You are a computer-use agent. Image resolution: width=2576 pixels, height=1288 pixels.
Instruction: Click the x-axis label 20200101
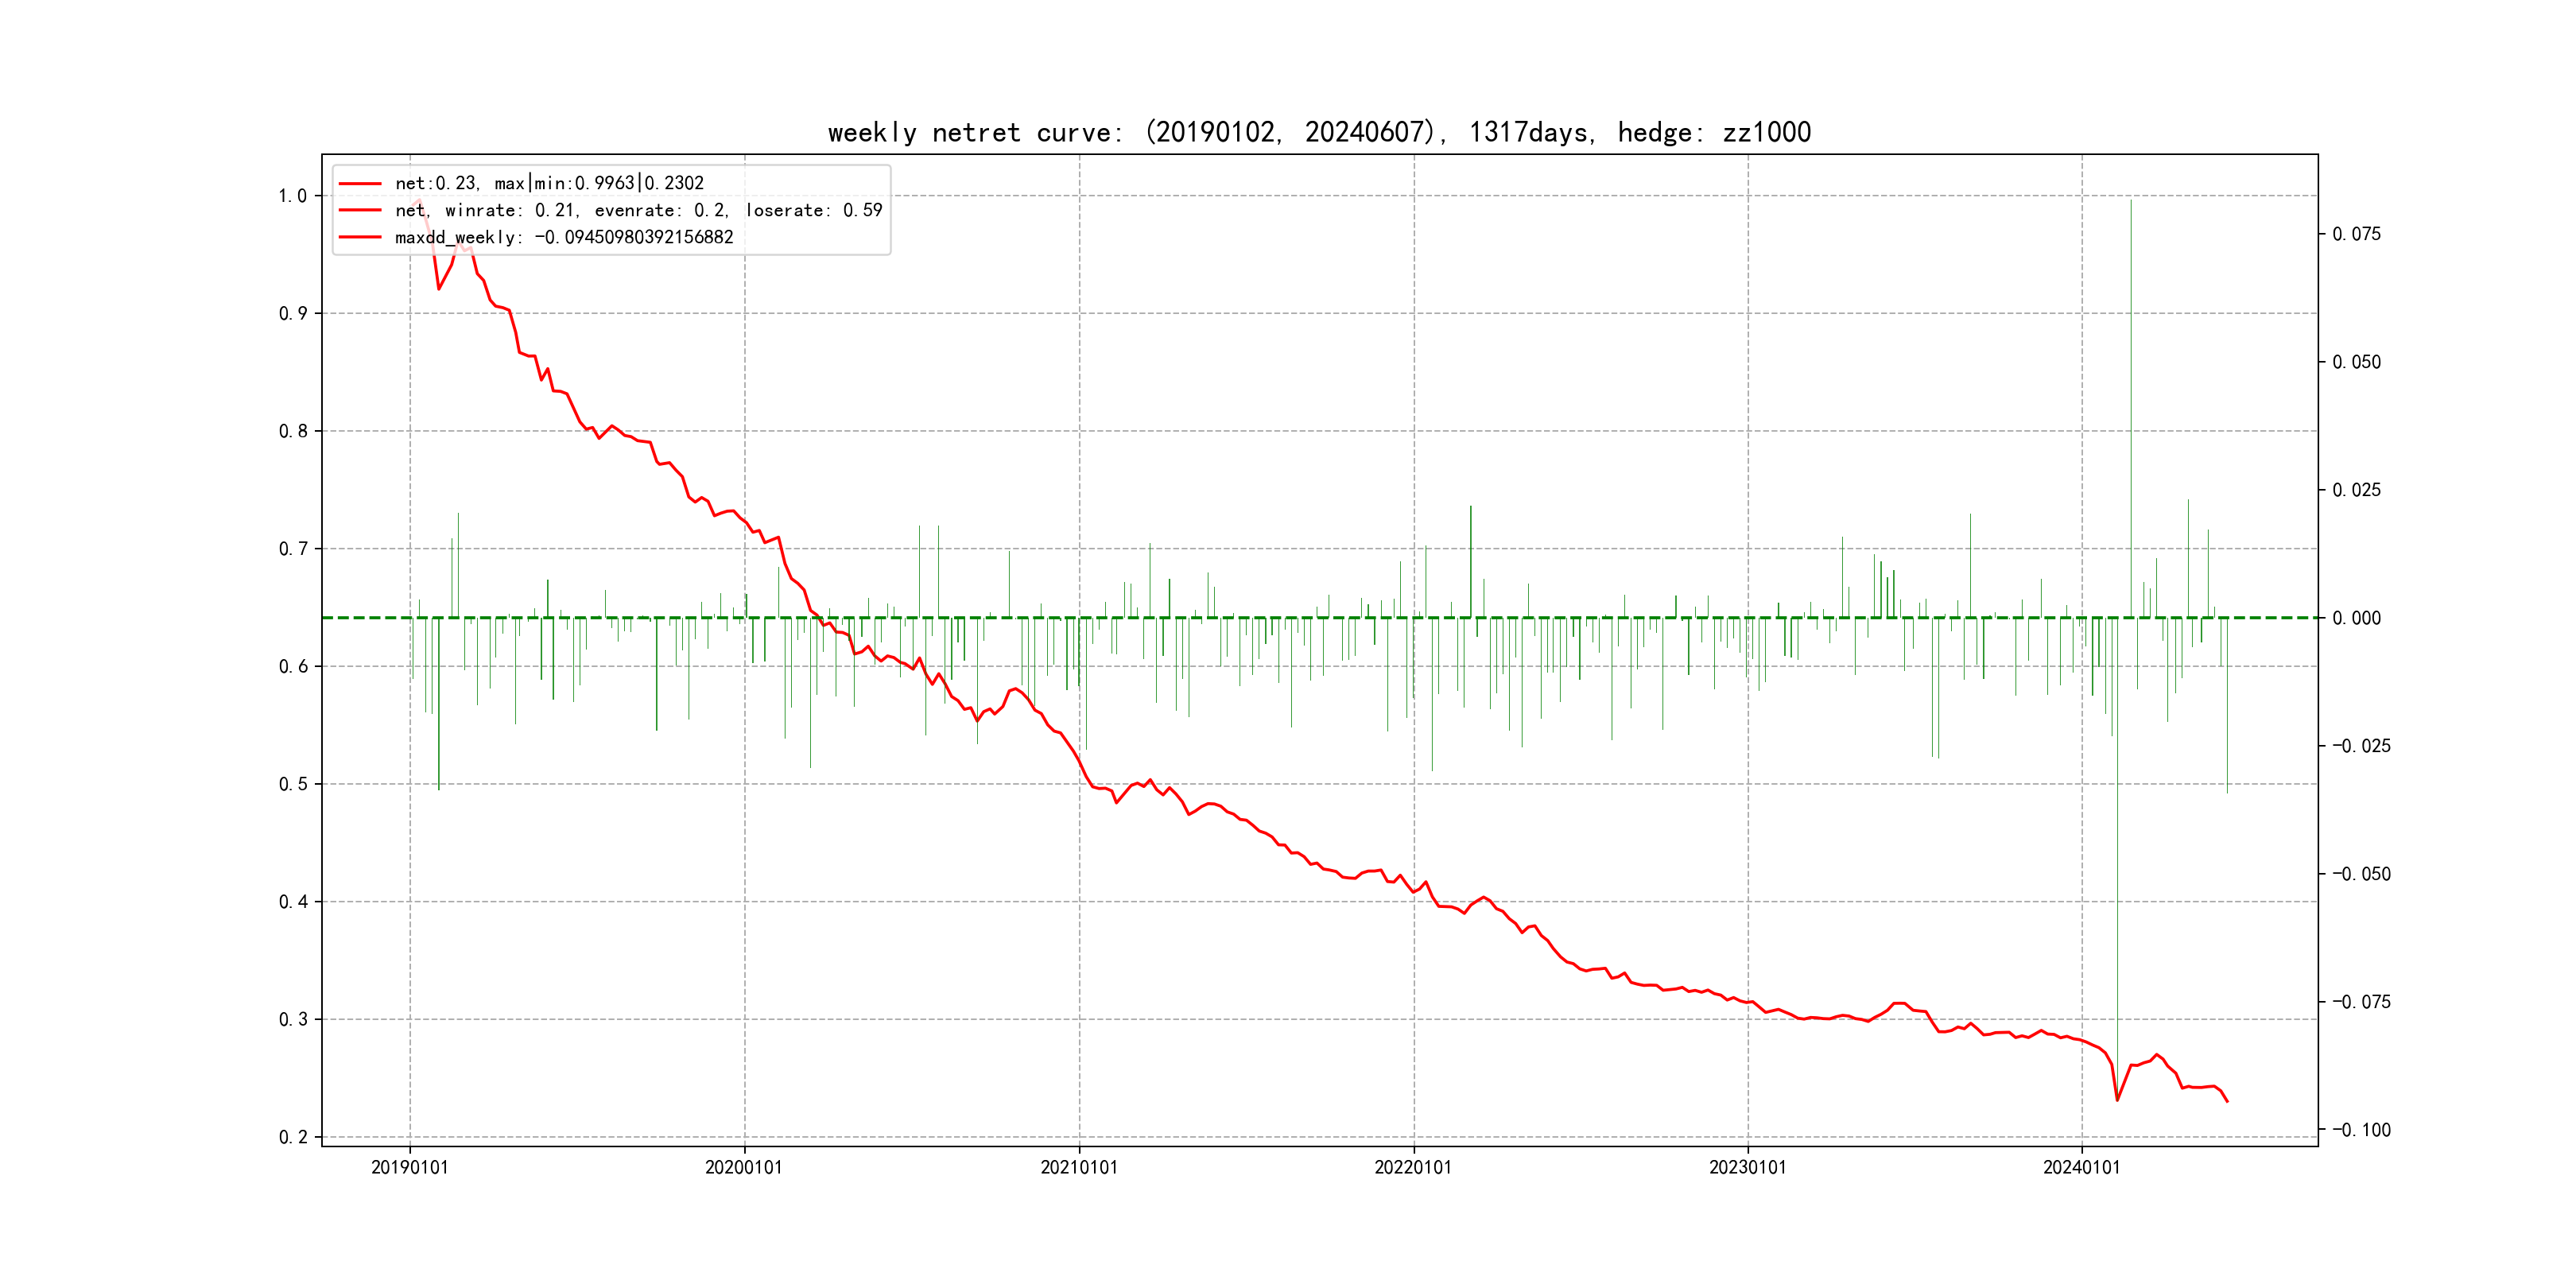[x=744, y=1168]
